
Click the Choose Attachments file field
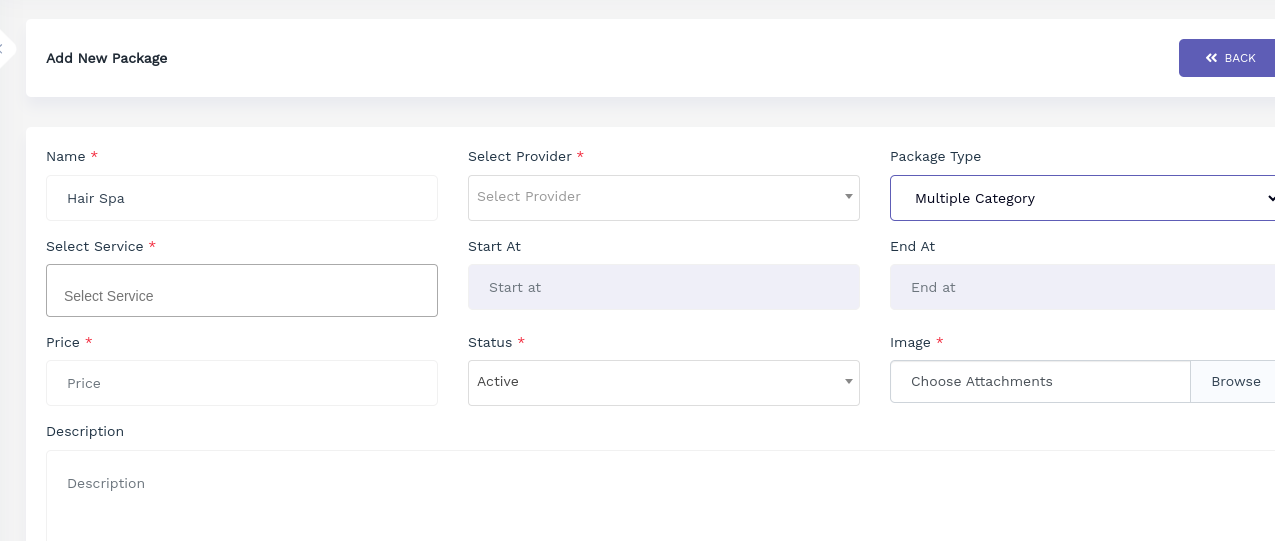coord(1040,382)
